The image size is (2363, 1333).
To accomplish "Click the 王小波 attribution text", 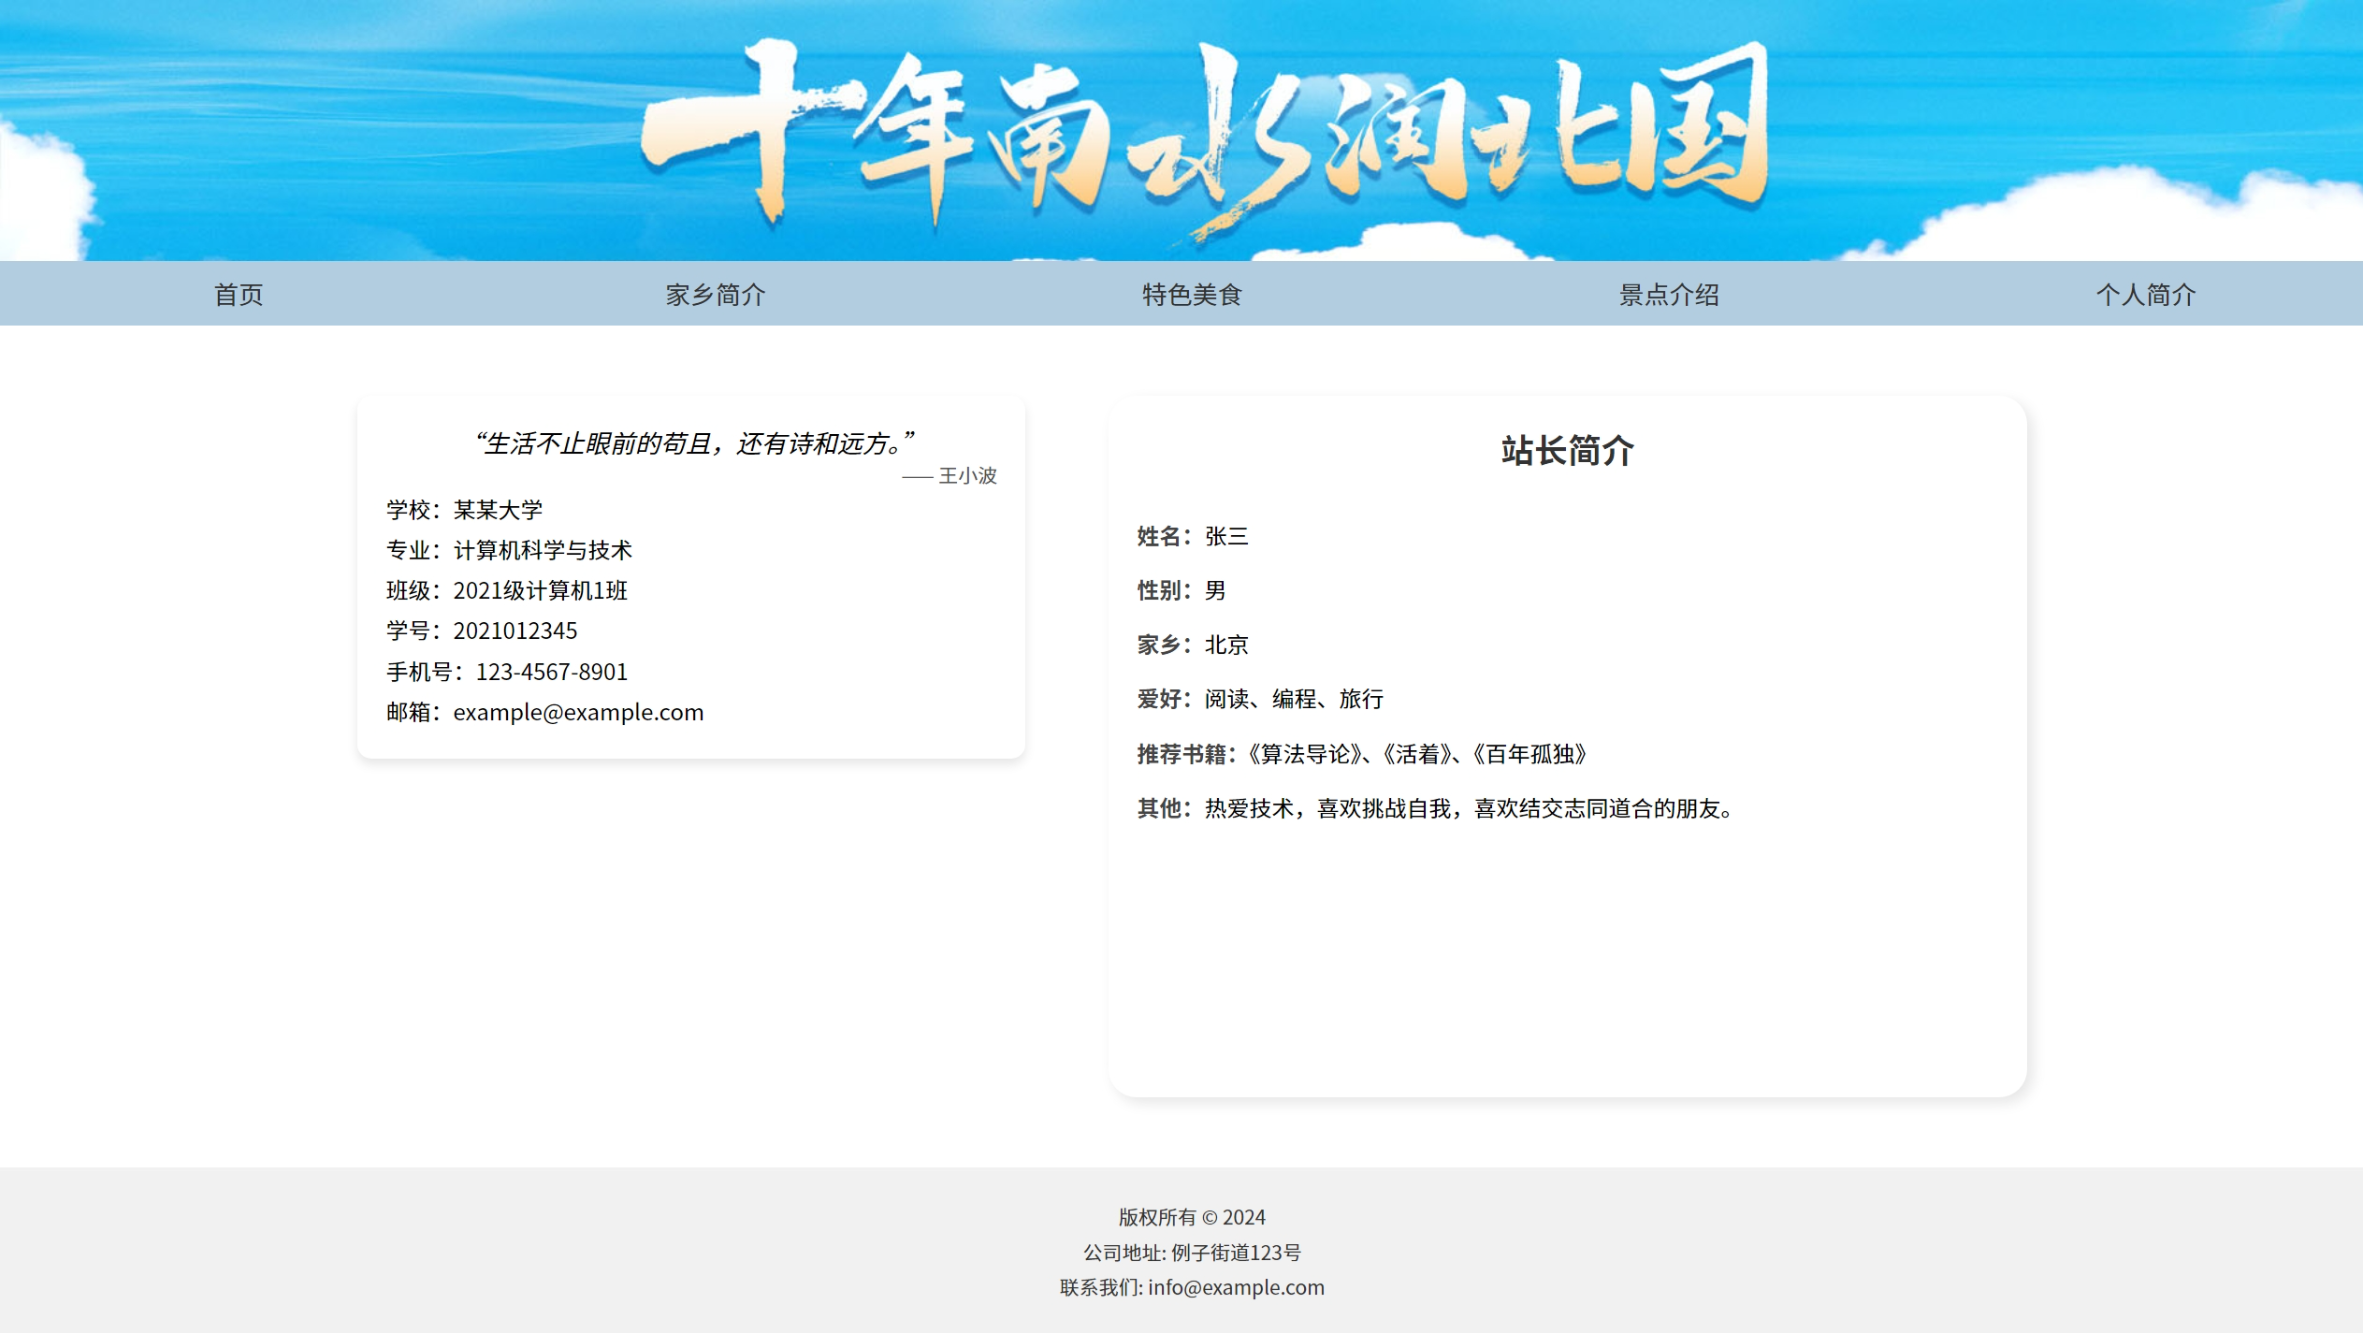I will pyautogui.click(x=966, y=476).
